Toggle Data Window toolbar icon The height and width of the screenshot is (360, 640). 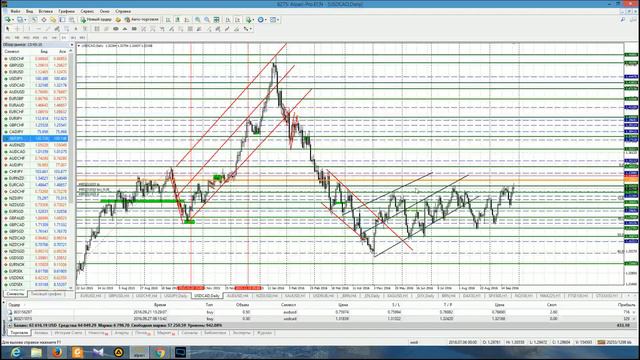[44, 20]
